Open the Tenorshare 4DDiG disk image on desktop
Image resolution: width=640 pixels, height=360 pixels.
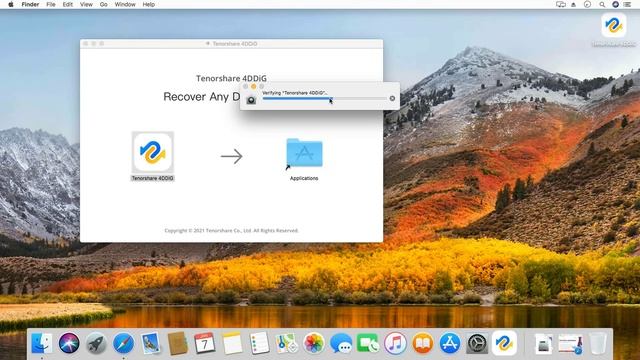click(613, 25)
